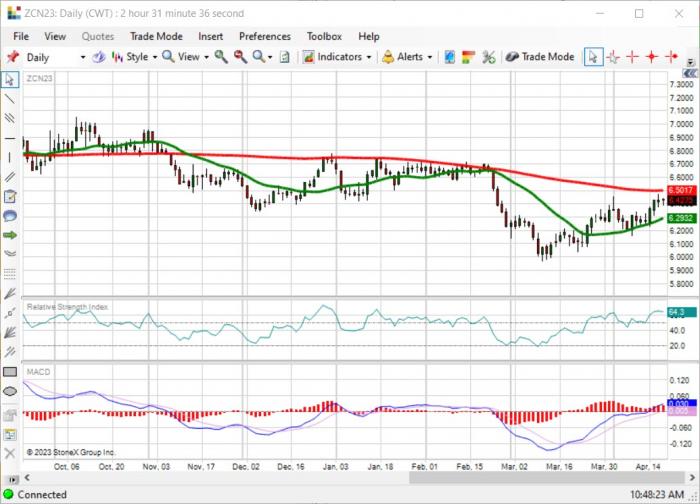Select the green arrow drawing tool
The image size is (700, 504).
coord(9,235)
